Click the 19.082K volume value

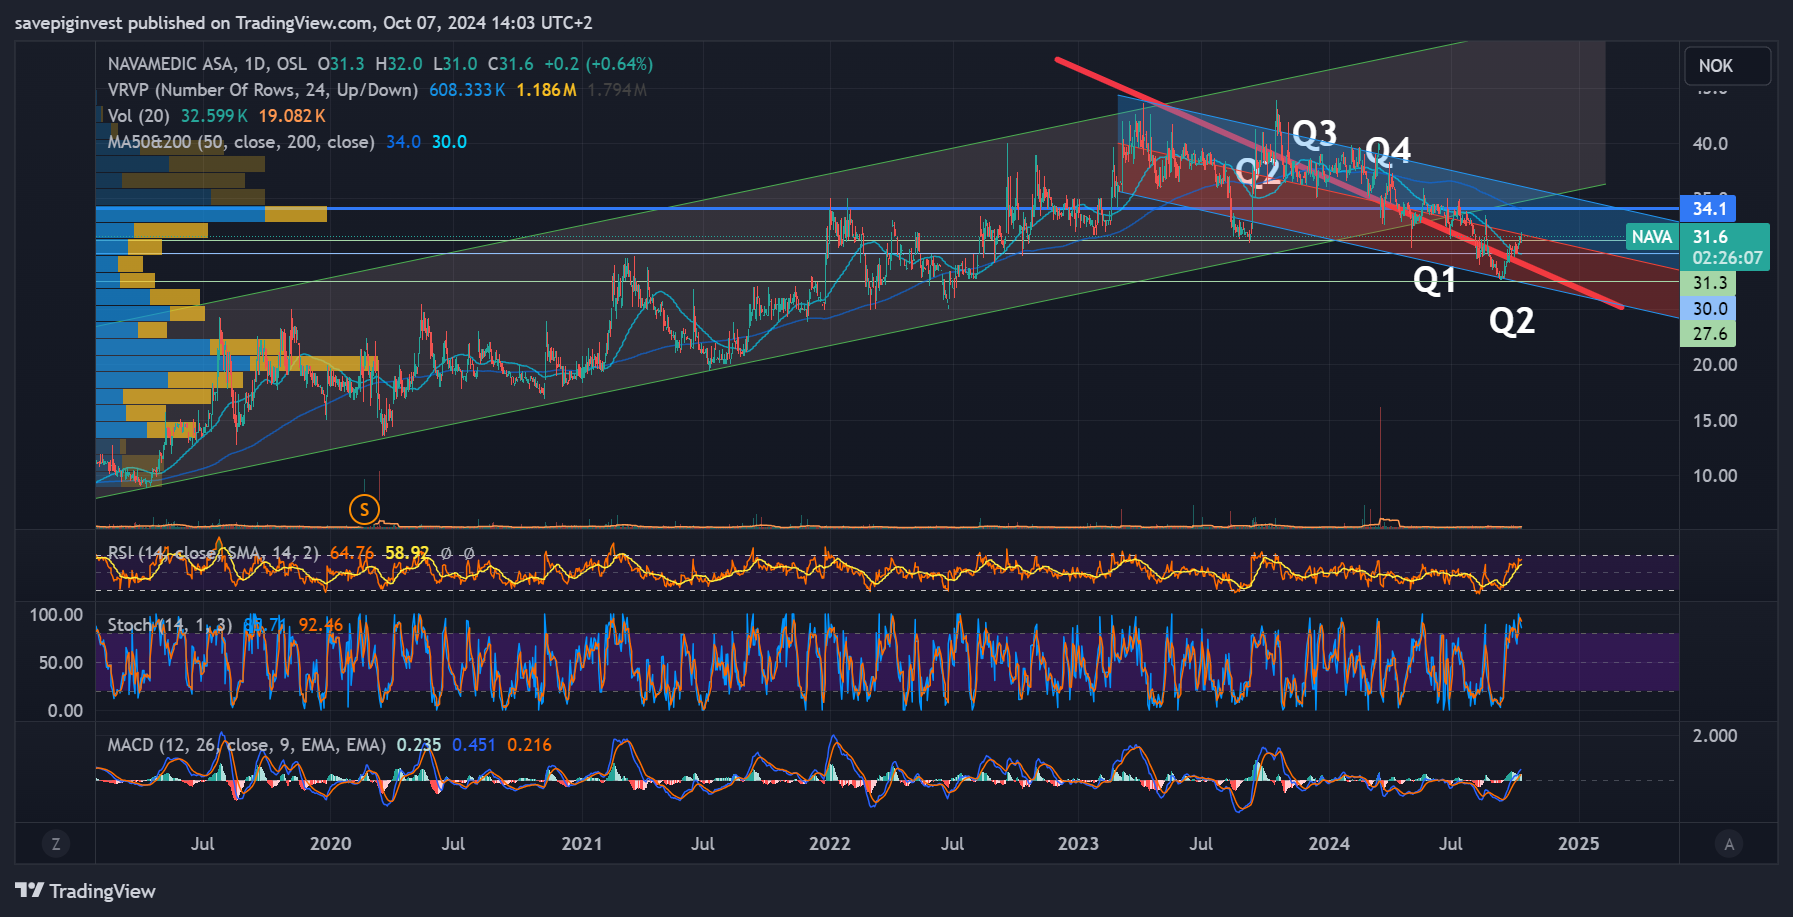coord(292,116)
